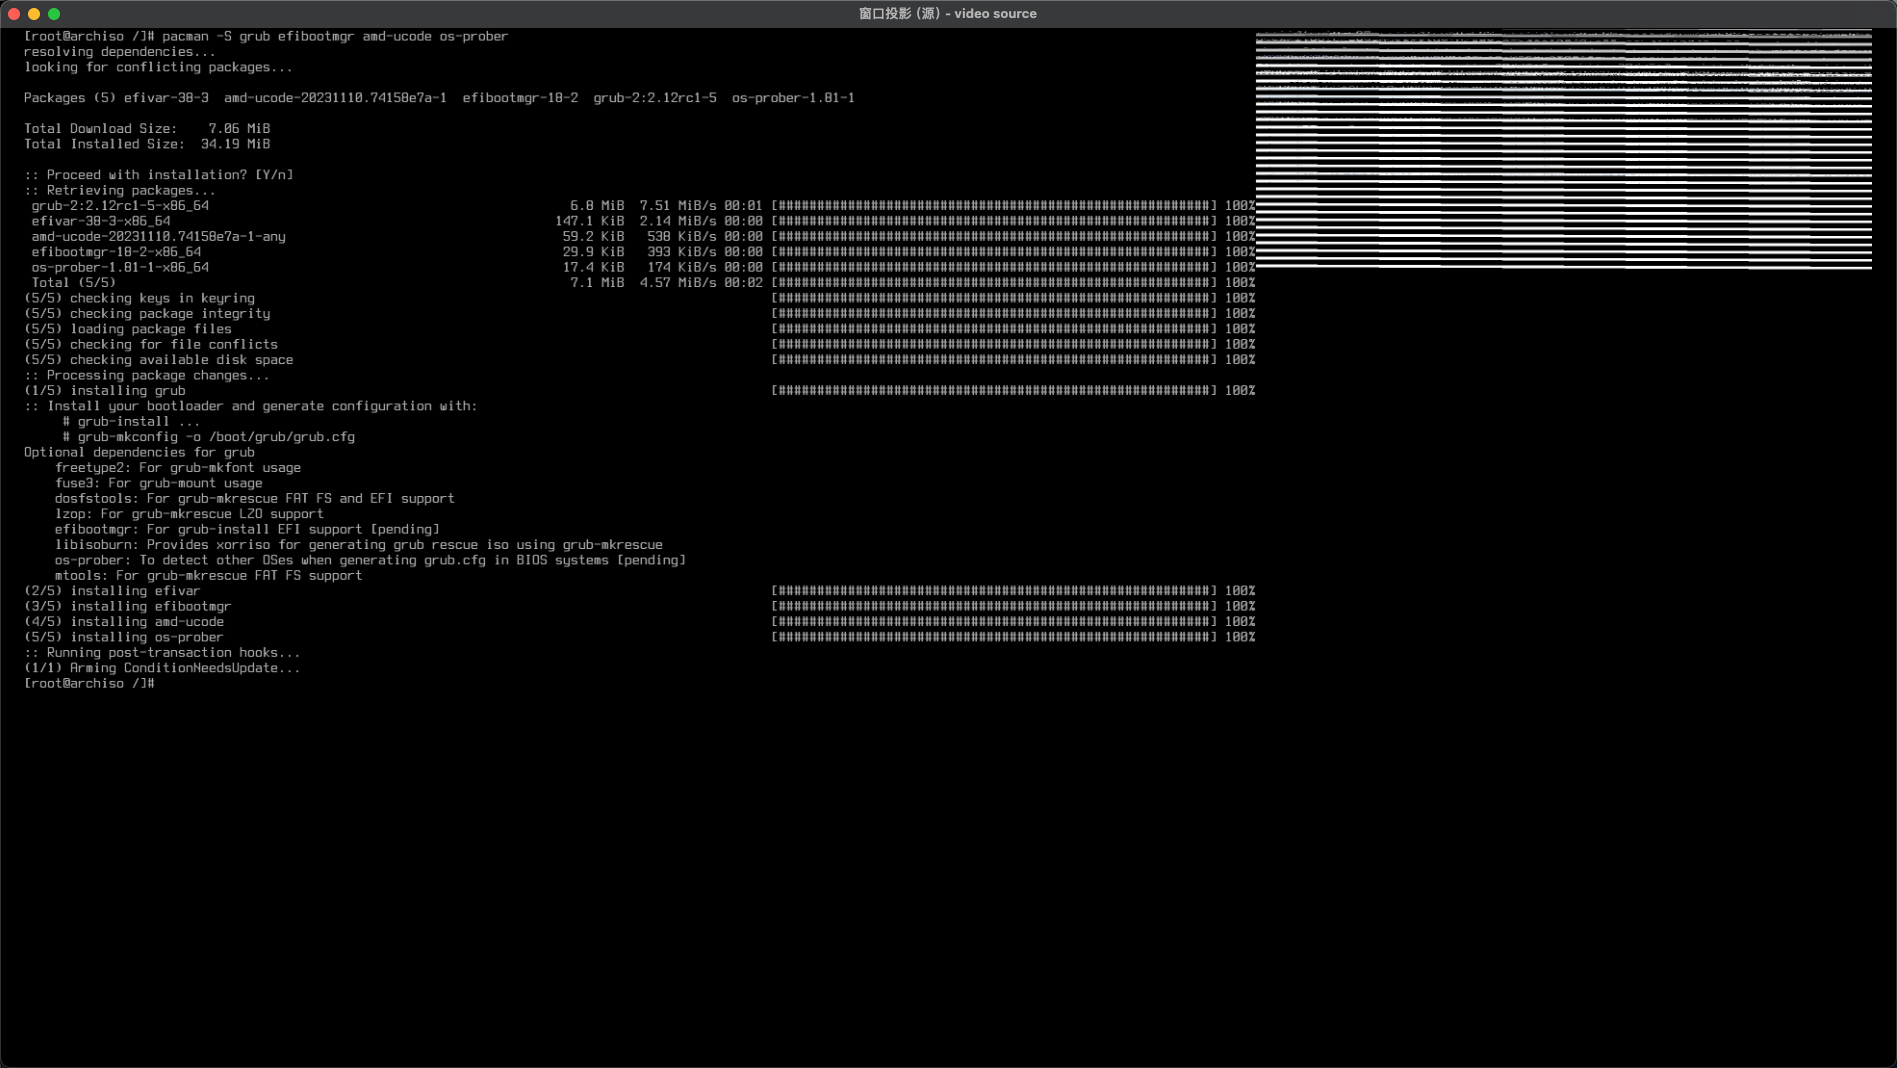Click 'Total Download Size: 7.06 MiB'

click(147, 129)
